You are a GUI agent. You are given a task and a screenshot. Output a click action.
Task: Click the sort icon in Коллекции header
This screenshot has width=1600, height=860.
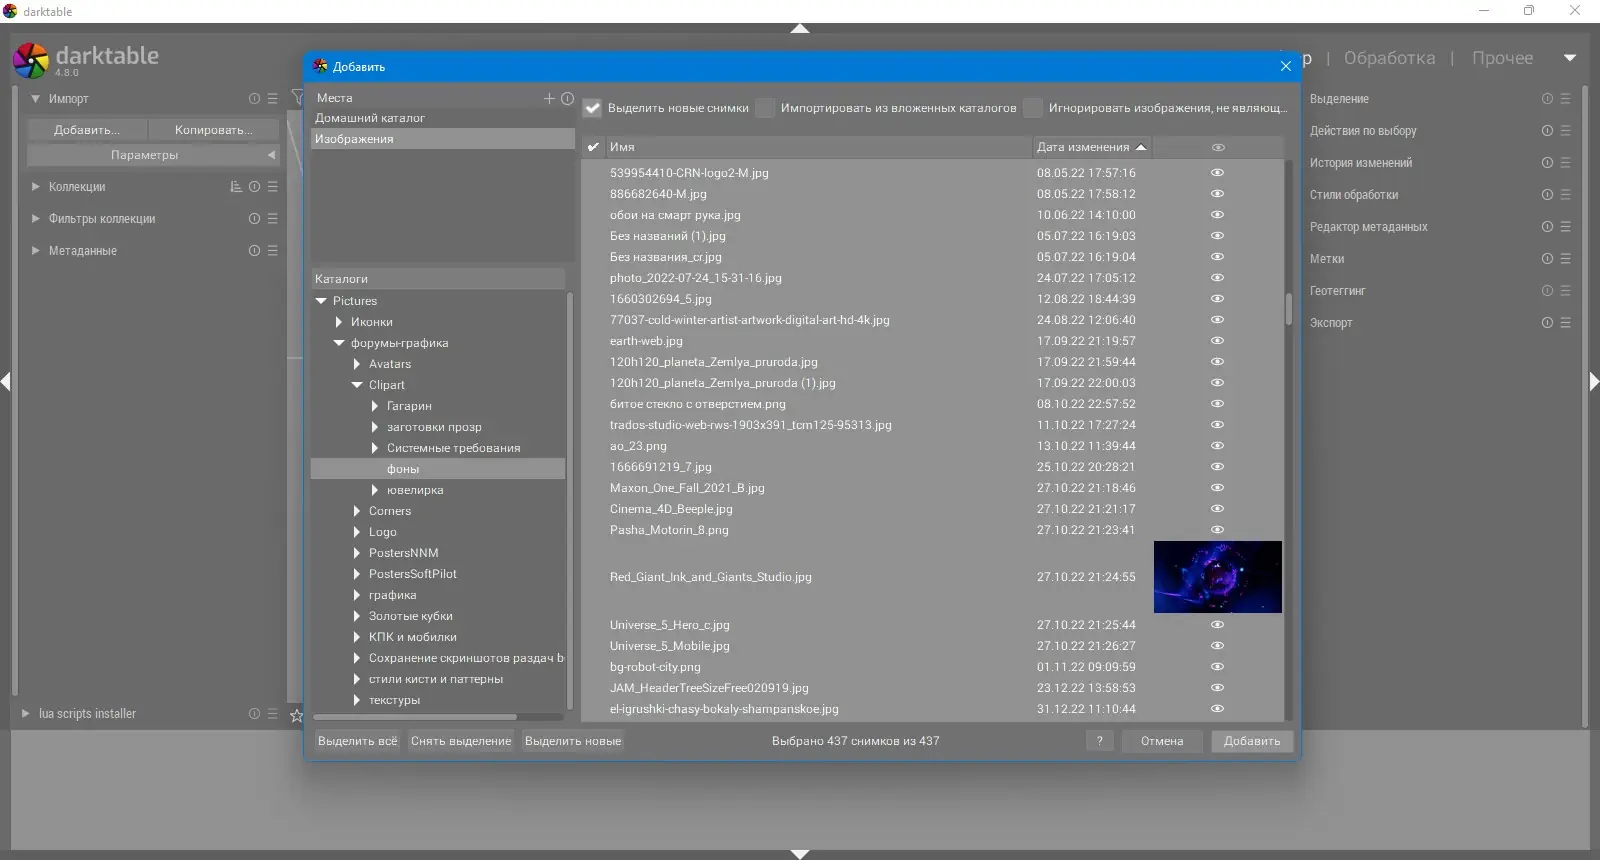pyautogui.click(x=236, y=187)
